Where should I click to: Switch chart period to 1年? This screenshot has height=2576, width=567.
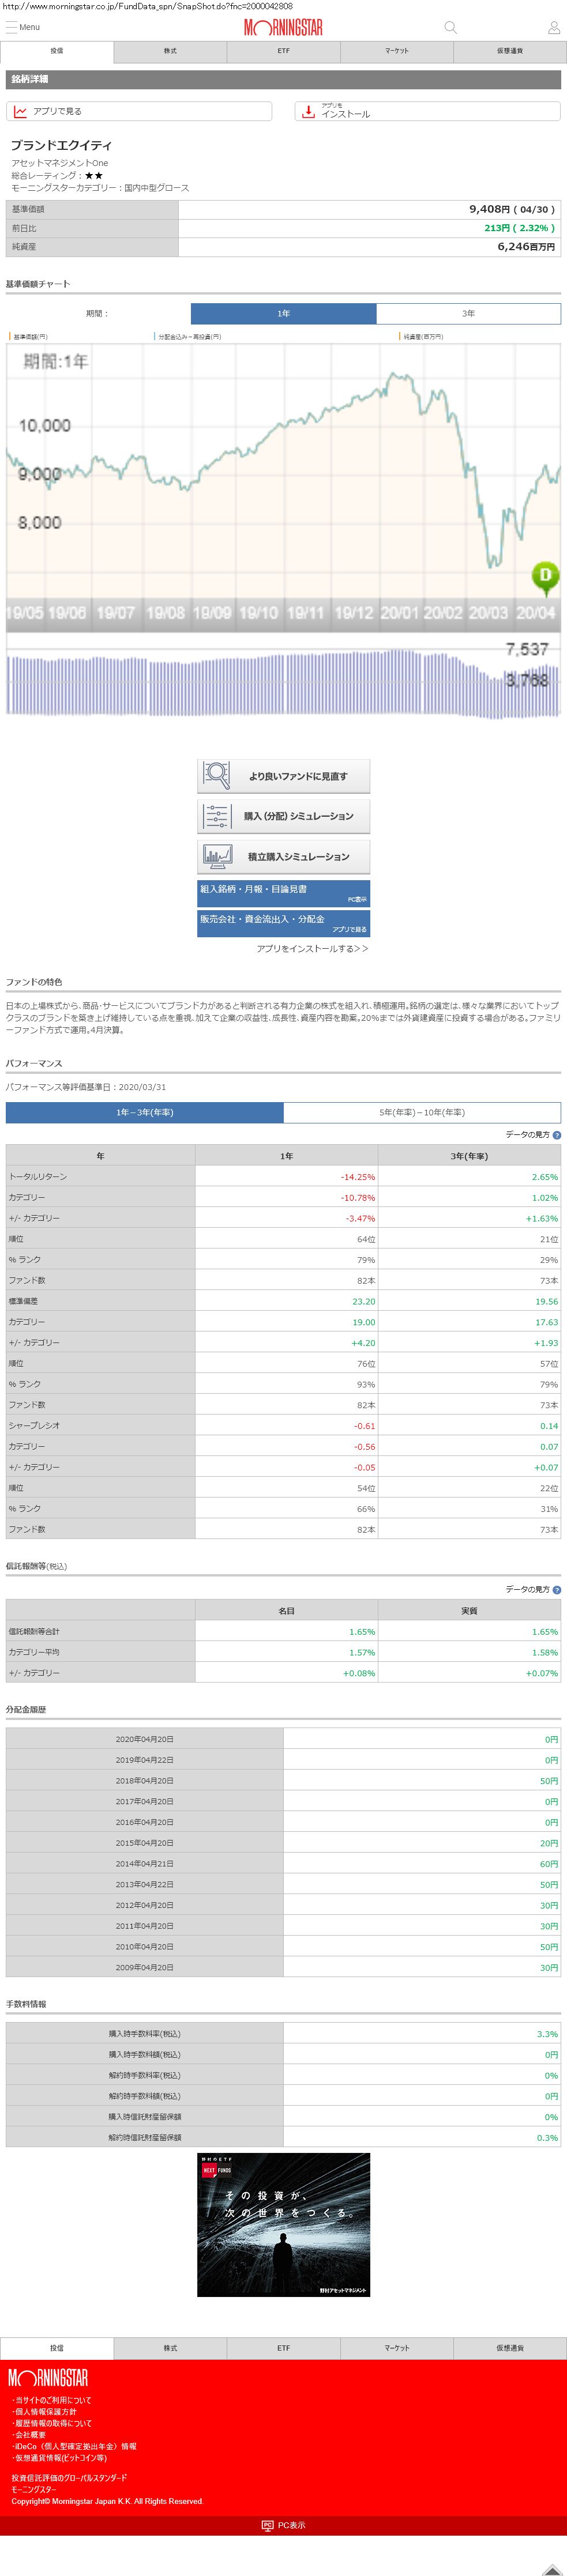[283, 313]
